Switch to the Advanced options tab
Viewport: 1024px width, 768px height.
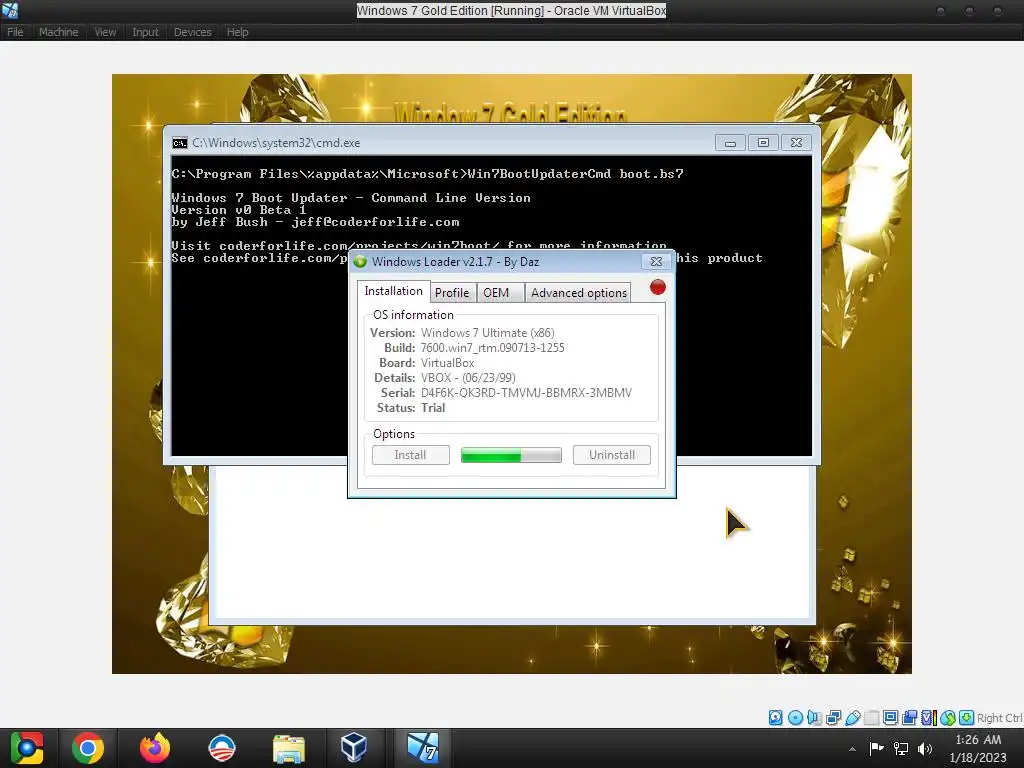[579, 293]
